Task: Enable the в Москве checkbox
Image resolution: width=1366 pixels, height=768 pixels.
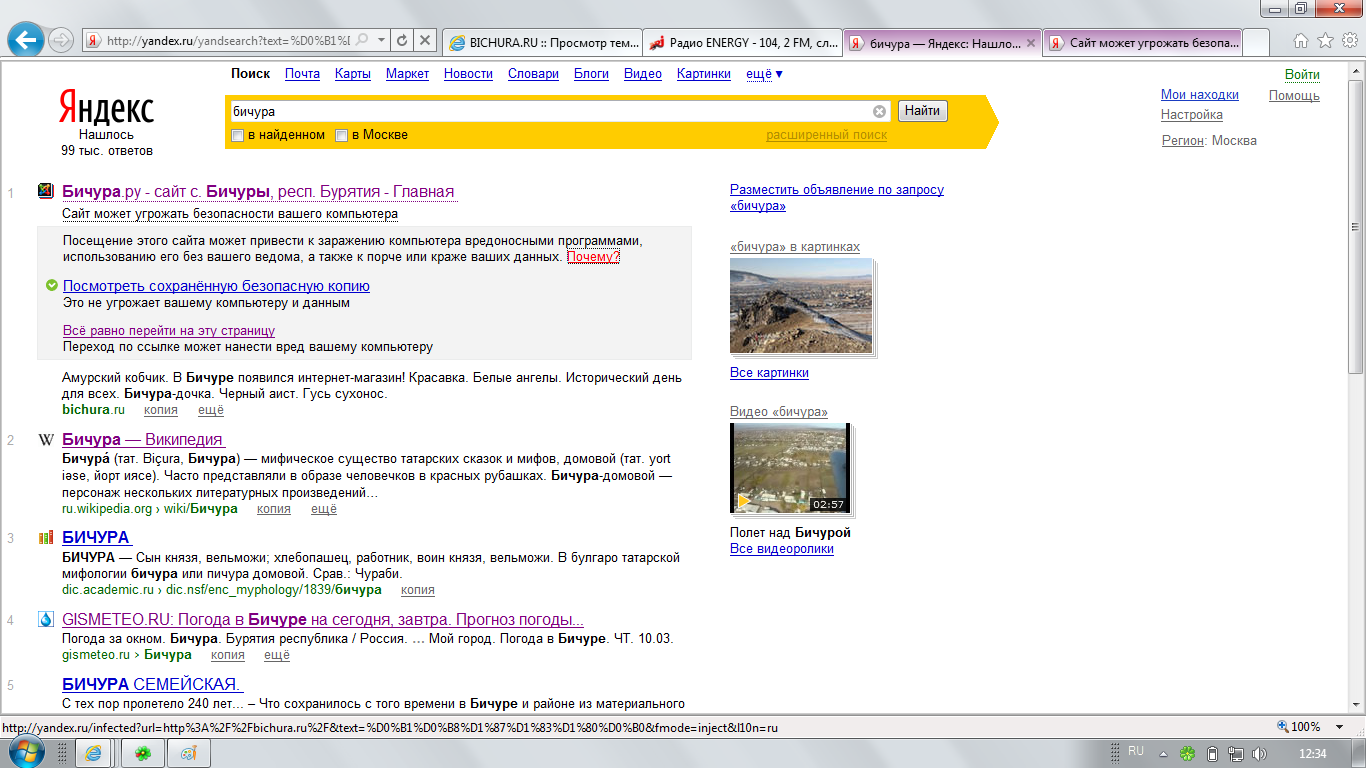Action: 341,135
